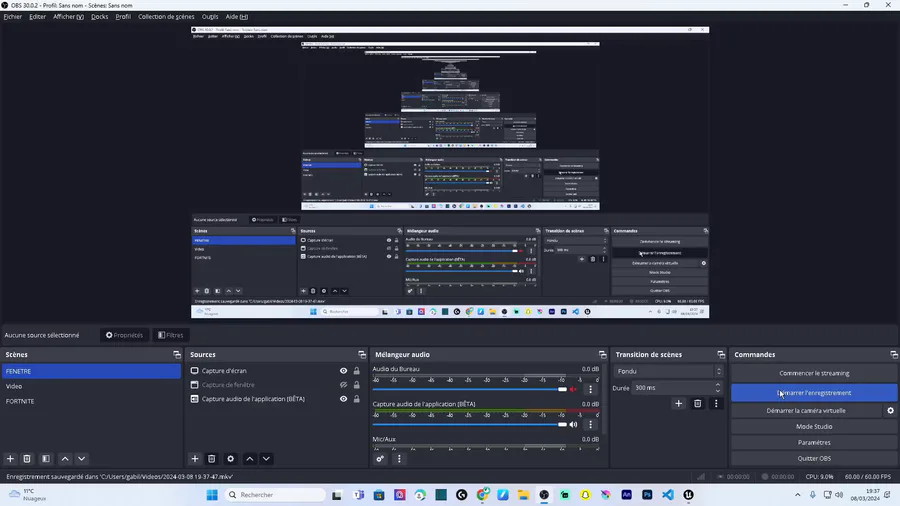Viewport: 900px width, 506px height.
Task: Undock the Scènes panel
Action: (177, 355)
